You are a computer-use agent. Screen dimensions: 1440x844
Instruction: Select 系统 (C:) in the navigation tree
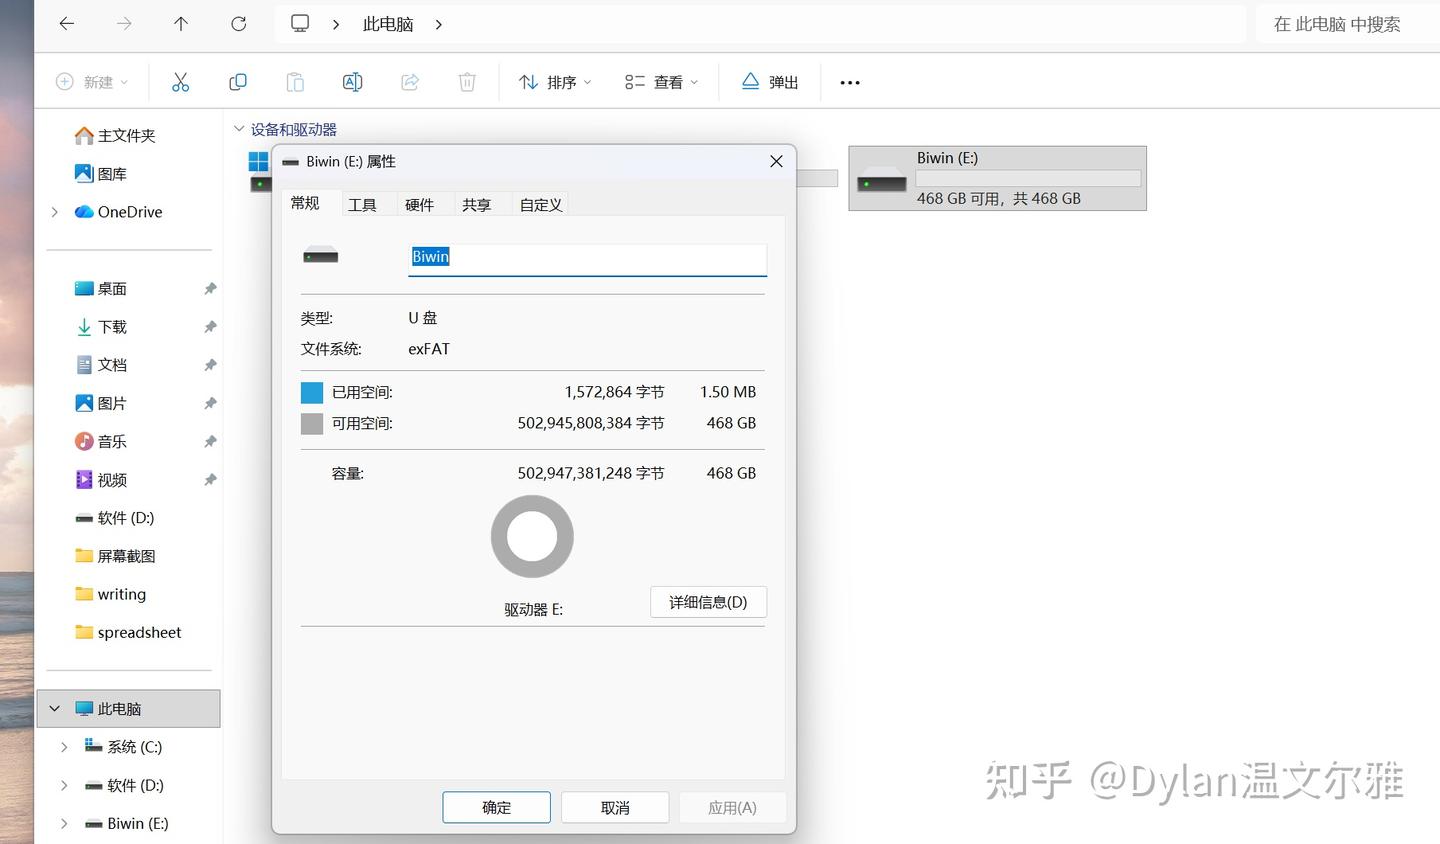[x=123, y=747]
